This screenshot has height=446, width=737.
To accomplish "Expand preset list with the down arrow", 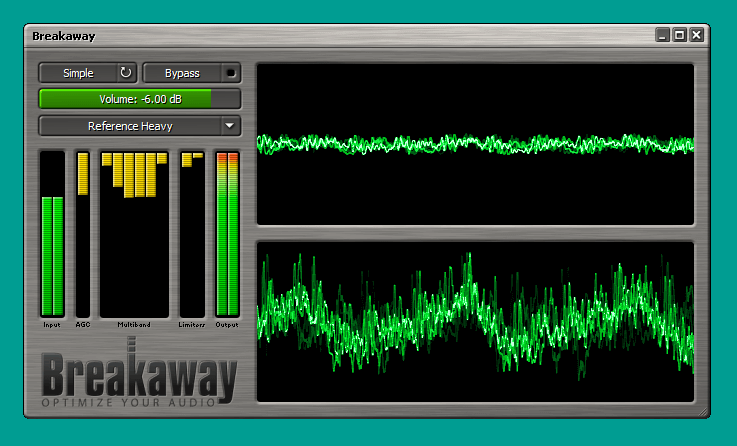I will (x=230, y=126).
